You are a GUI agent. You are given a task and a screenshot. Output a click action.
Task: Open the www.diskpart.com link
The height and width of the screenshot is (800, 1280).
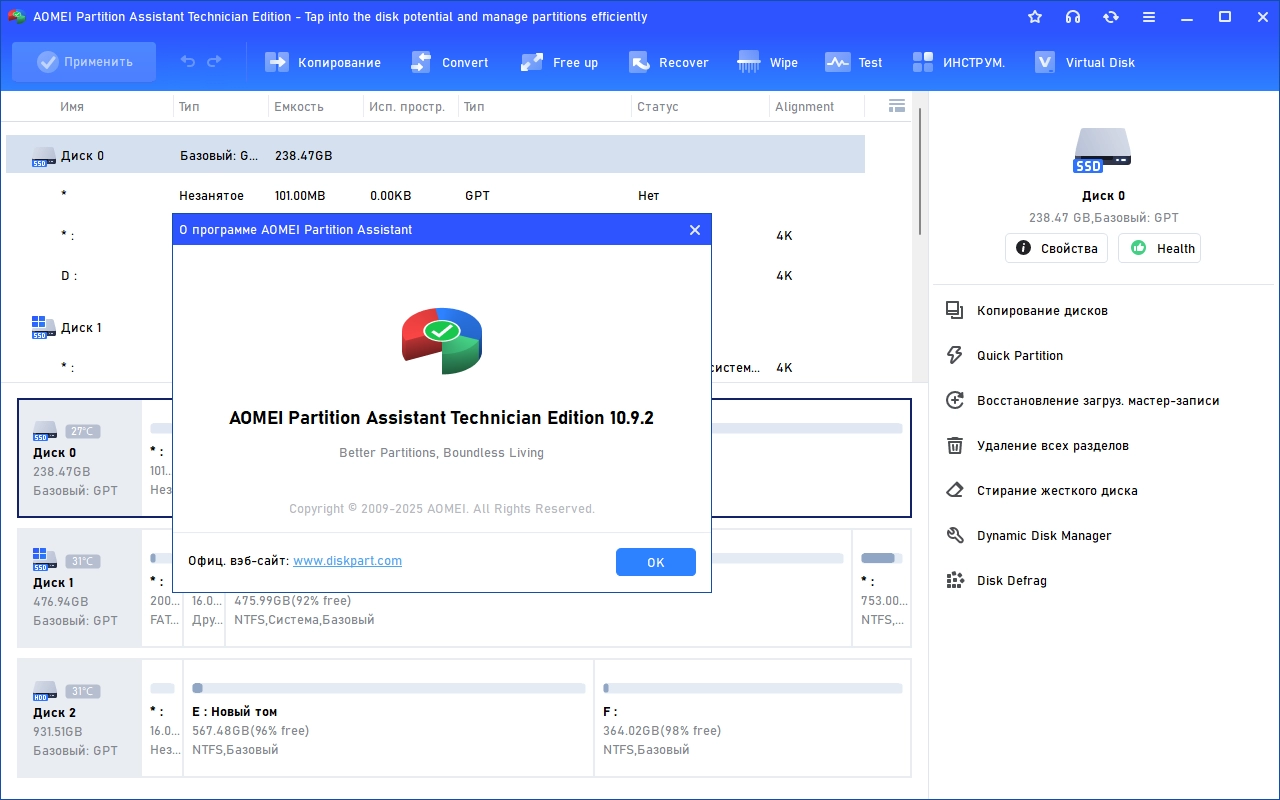pyautogui.click(x=347, y=561)
